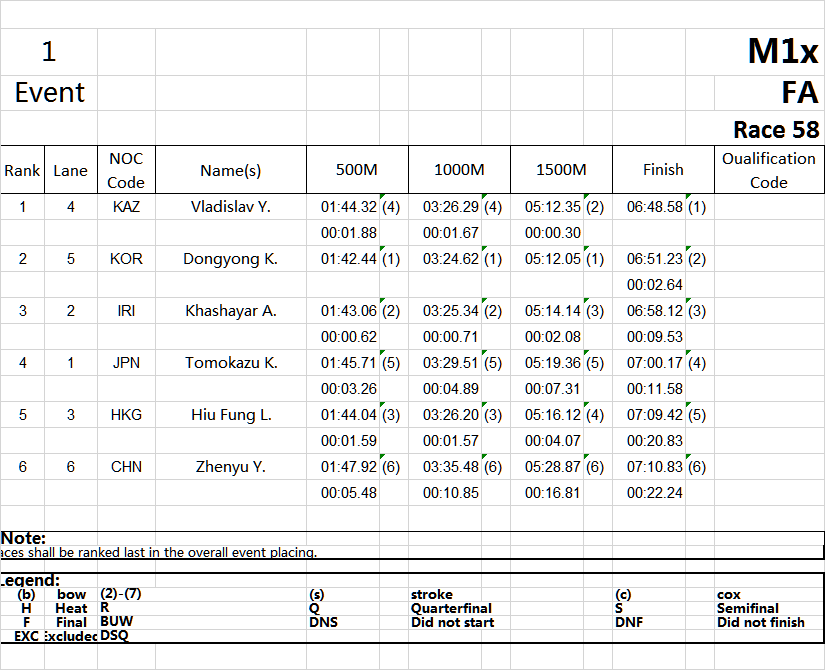Select the Vladislav Y. name cell
Image resolution: width=825 pixels, height=670 pixels.
click(x=230, y=207)
